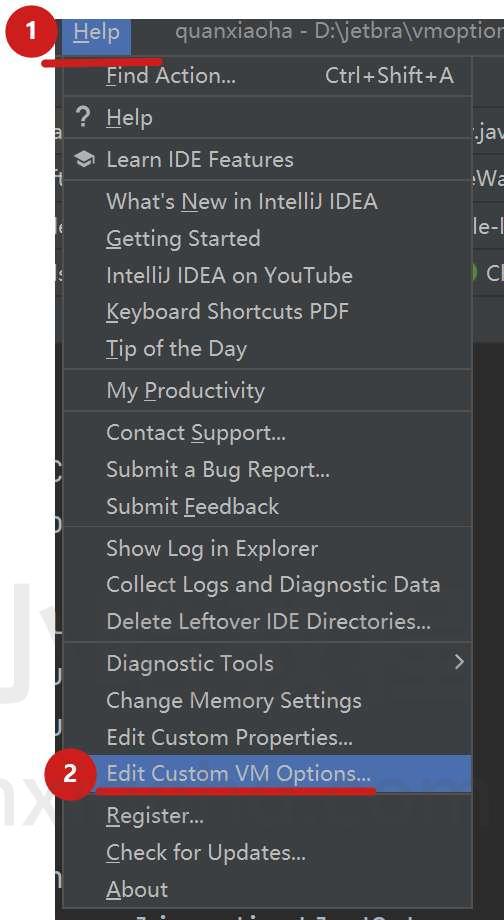Select Submit a Bug Report

coord(267,469)
